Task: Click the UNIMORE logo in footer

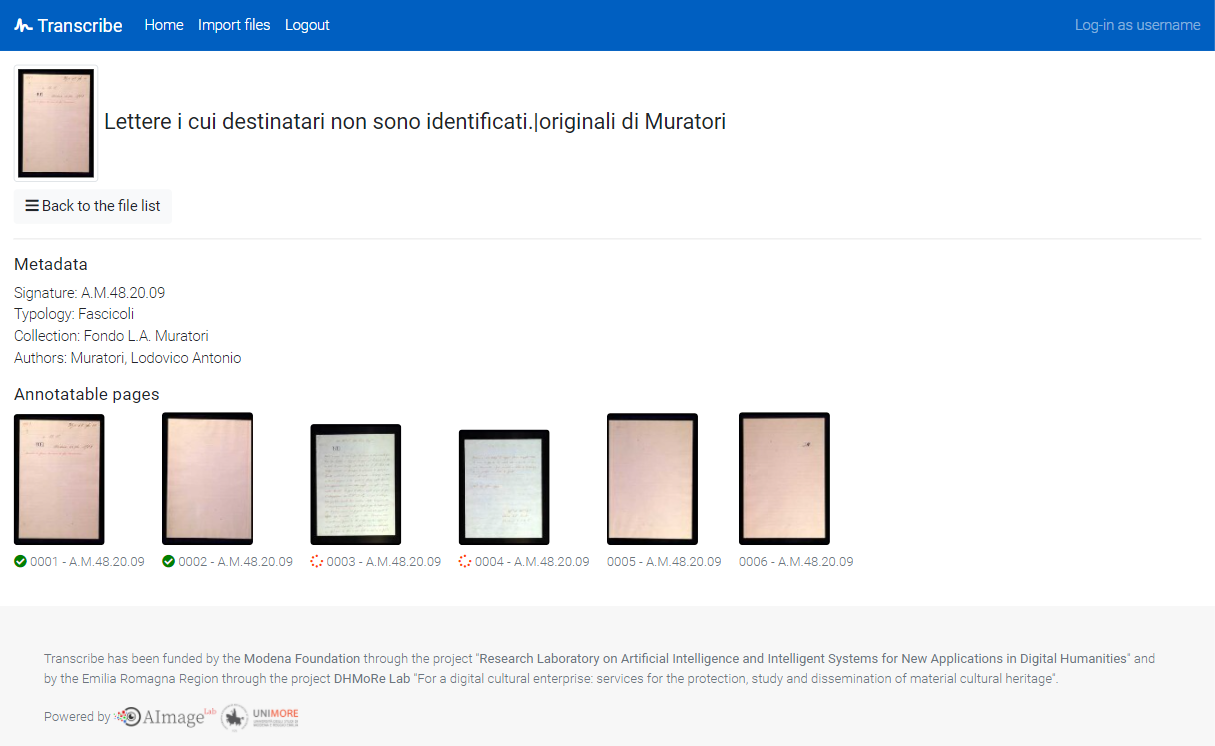Action: tap(260, 716)
